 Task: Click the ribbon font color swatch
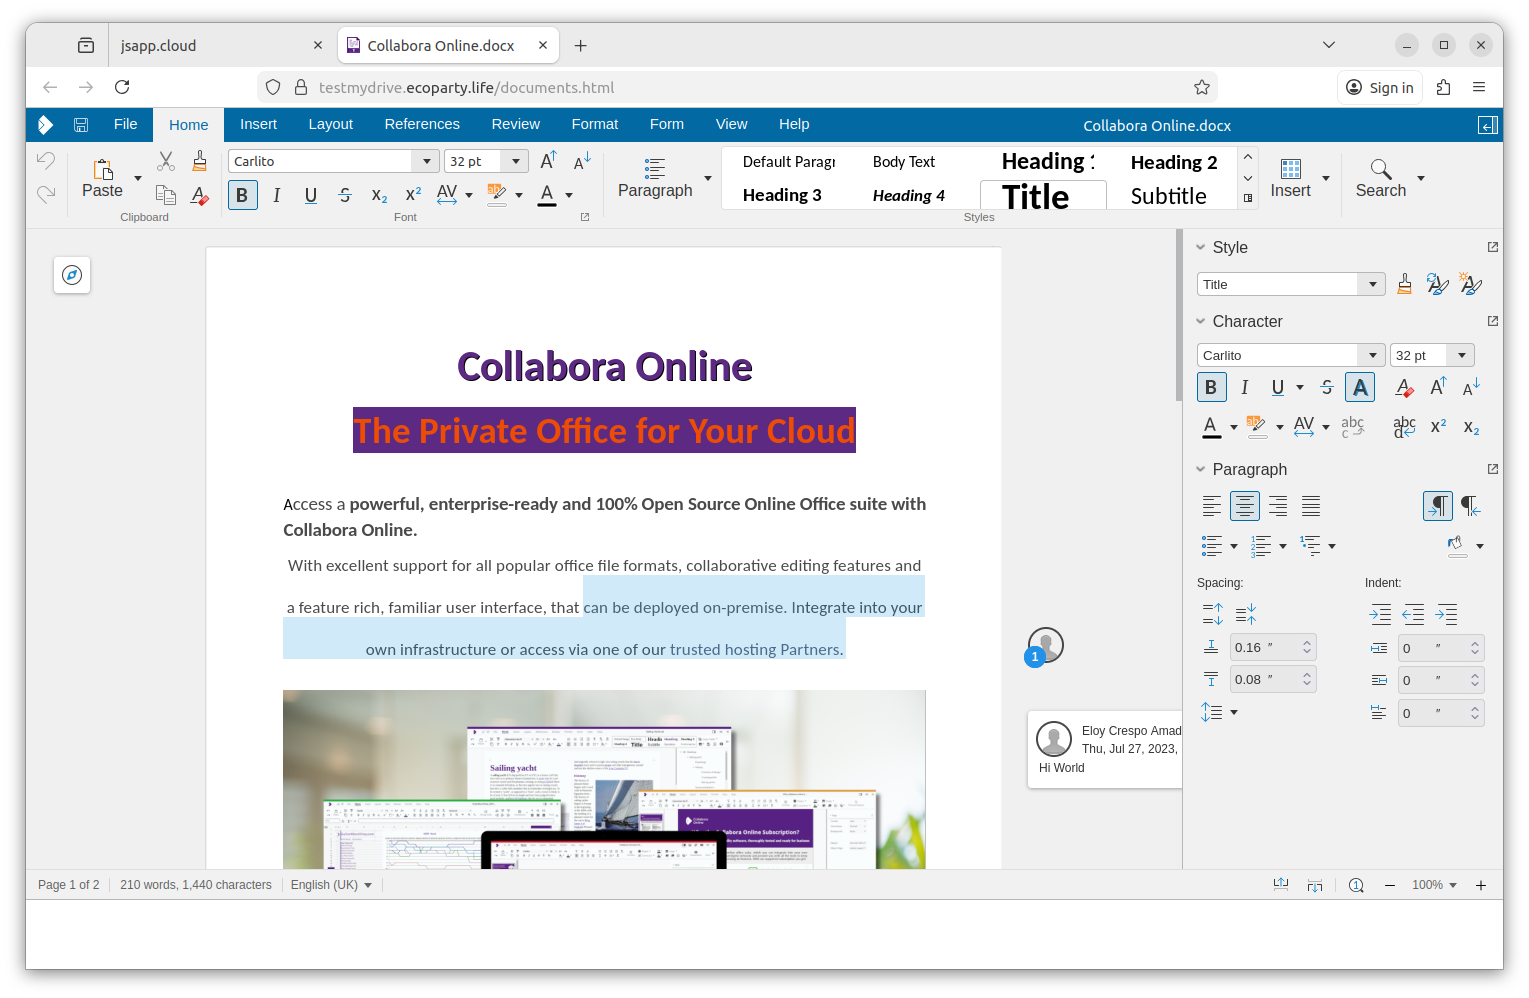point(547,195)
